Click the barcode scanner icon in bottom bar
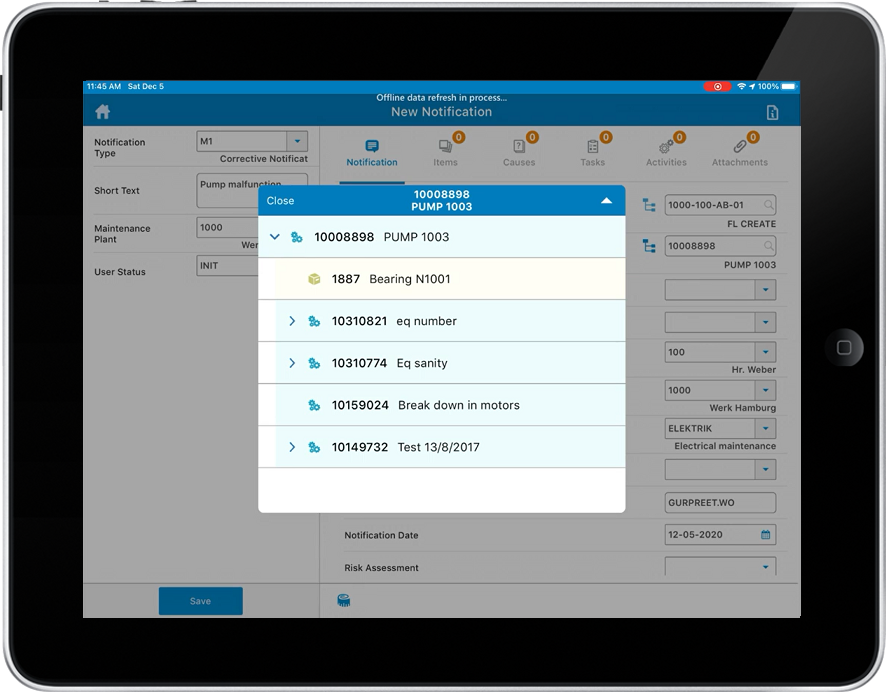This screenshot has width=886, height=692. (x=344, y=601)
